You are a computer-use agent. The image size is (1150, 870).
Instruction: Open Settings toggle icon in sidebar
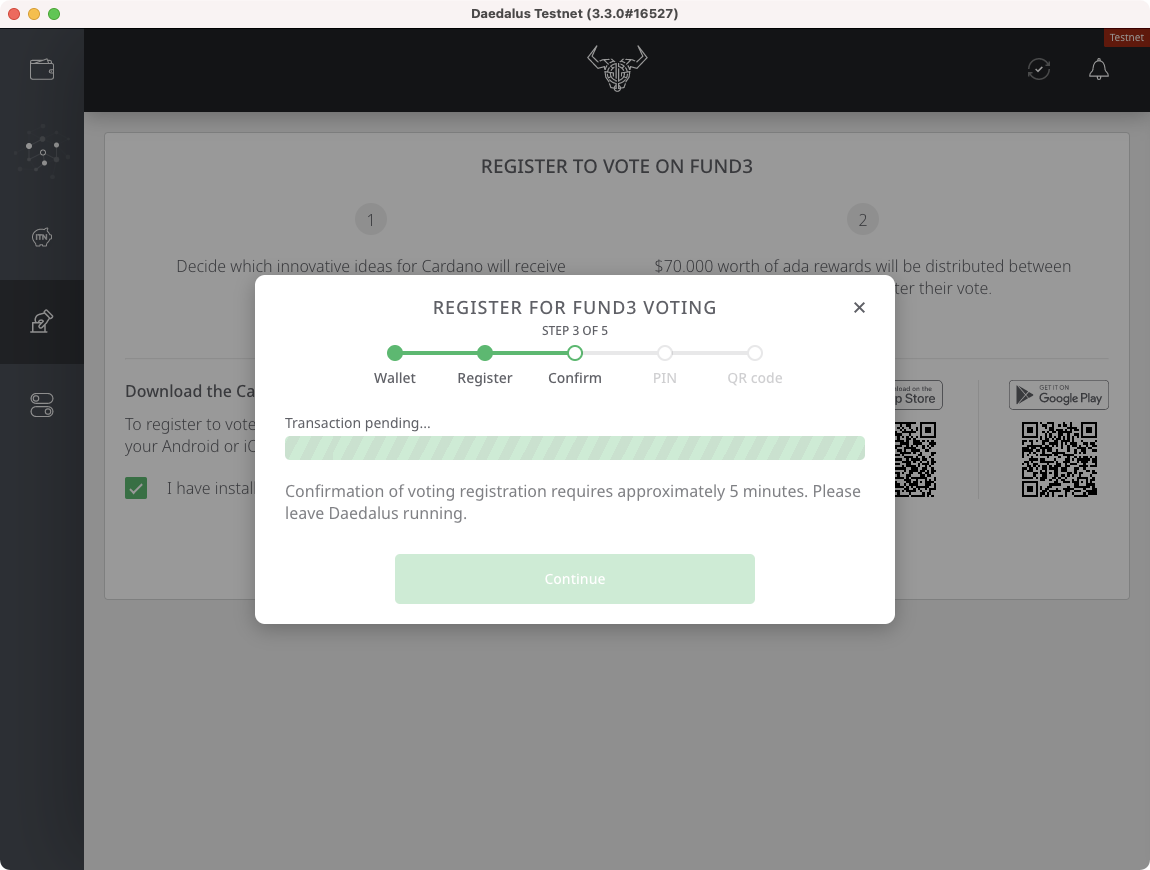coord(42,405)
